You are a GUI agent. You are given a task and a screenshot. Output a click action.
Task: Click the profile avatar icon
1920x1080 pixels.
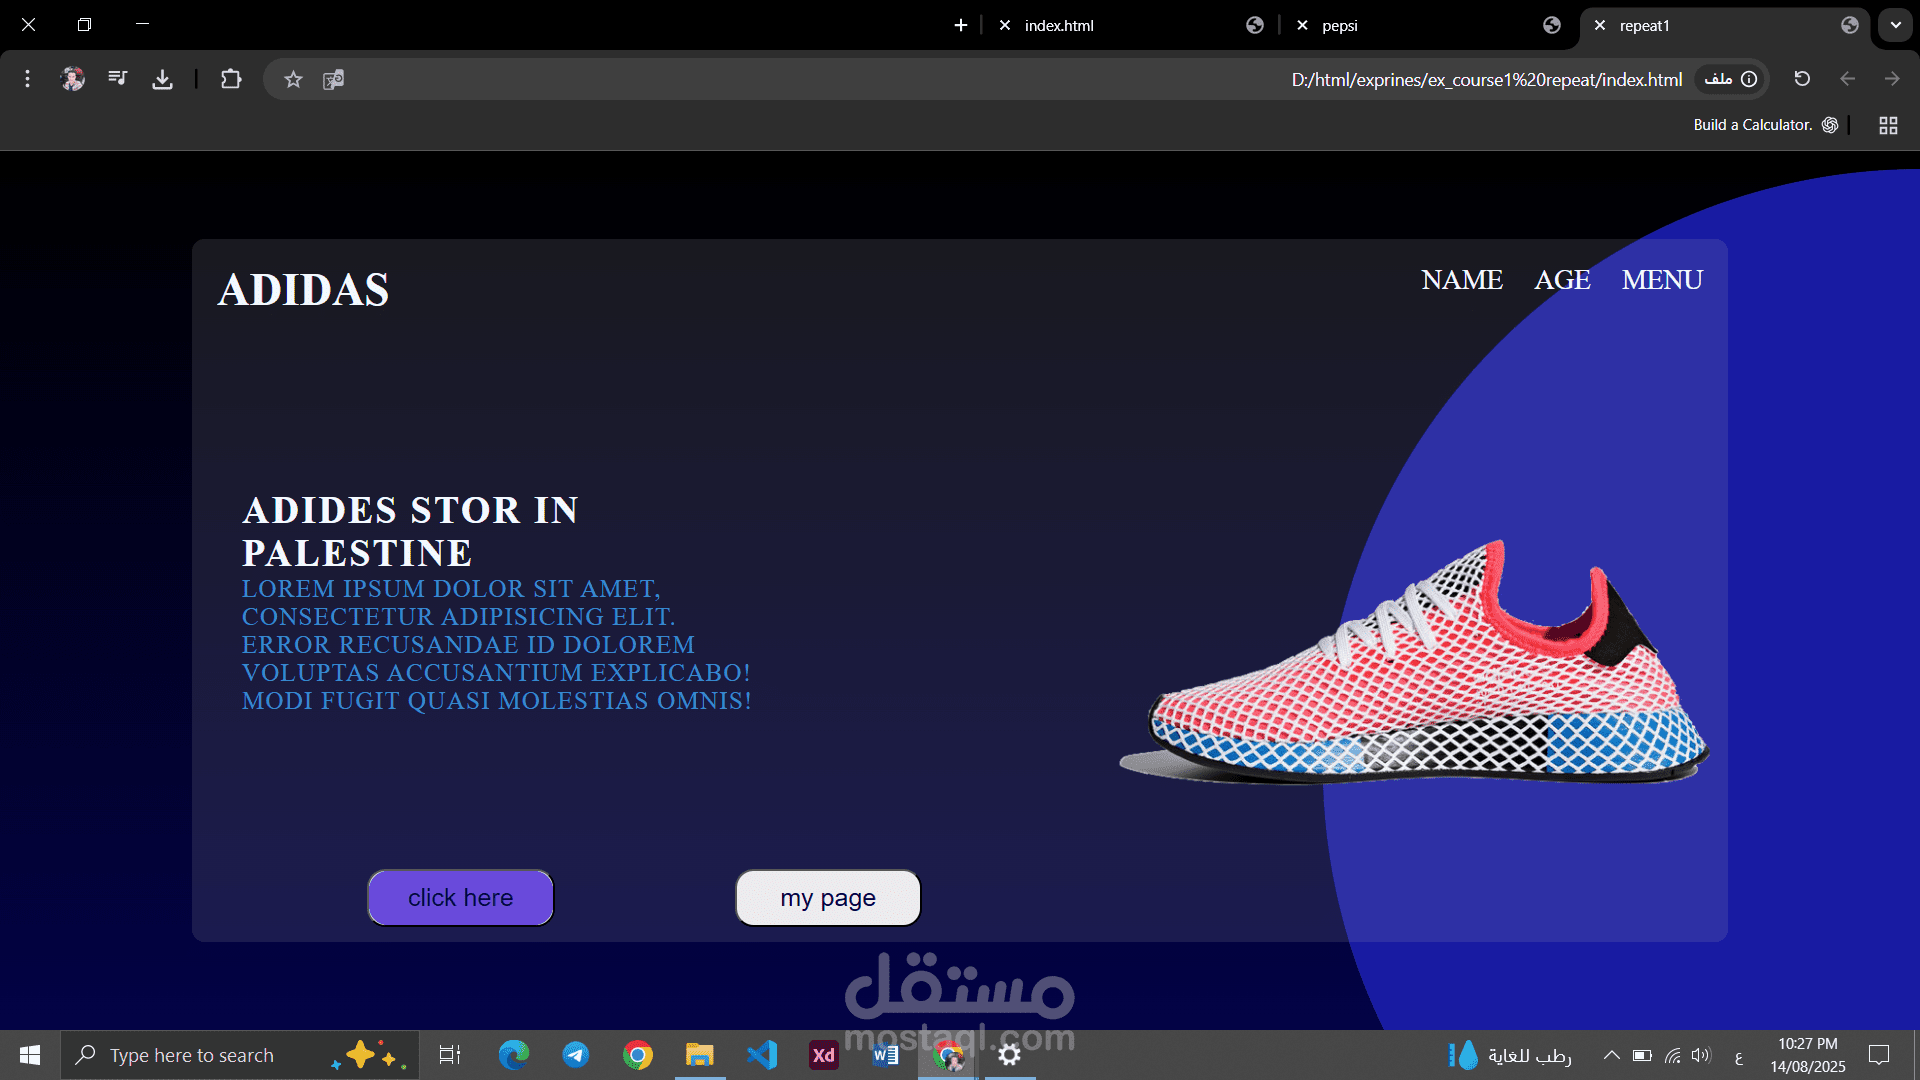[73, 79]
